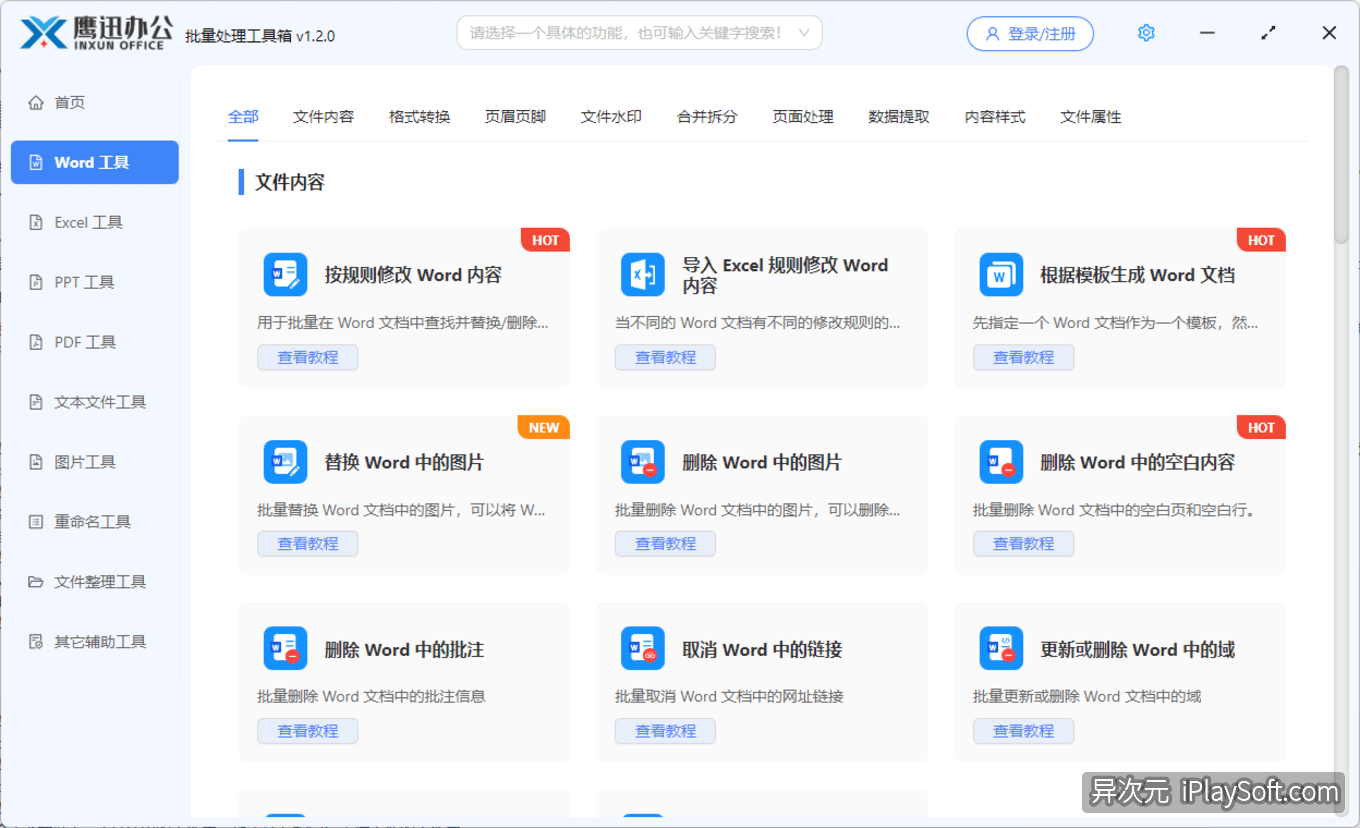The height and width of the screenshot is (828, 1360).
Task: Click the settings gear icon
Action: pos(1146,33)
